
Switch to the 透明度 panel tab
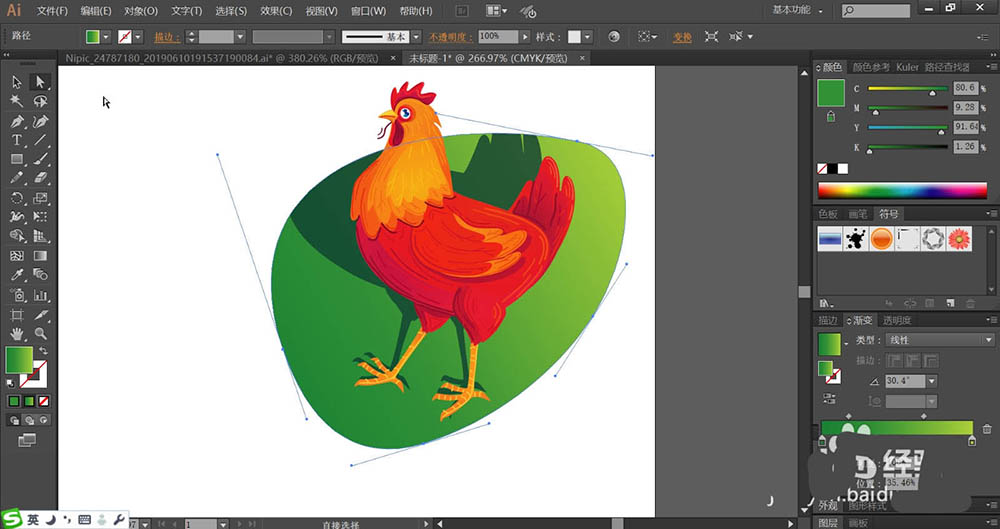pos(897,320)
